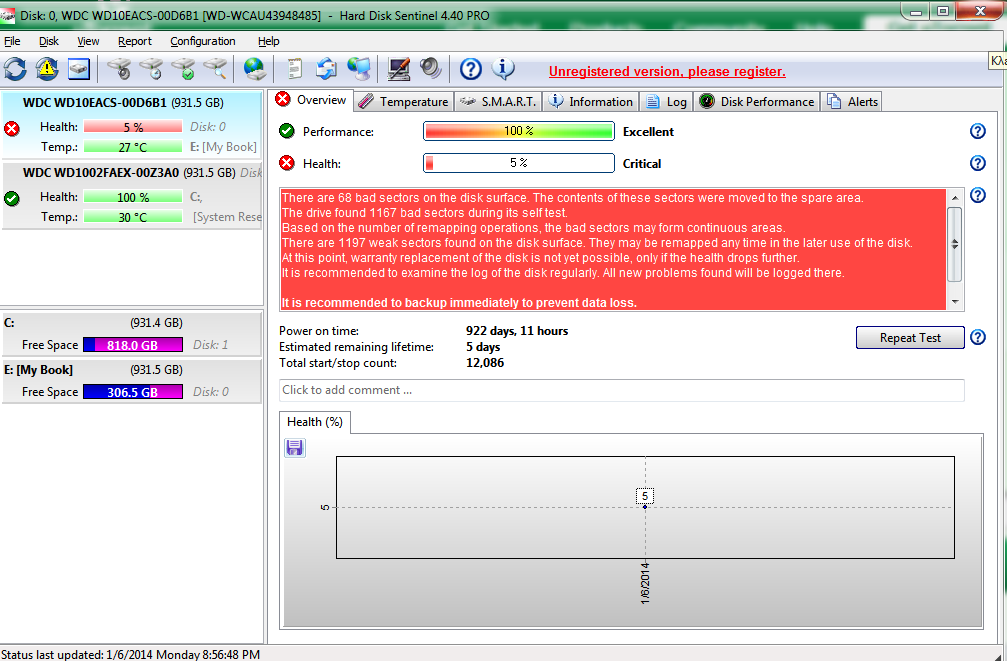Image resolution: width=1008 pixels, height=661 pixels.
Task: Click the speaker sound icon in toolbar
Action: point(430,68)
